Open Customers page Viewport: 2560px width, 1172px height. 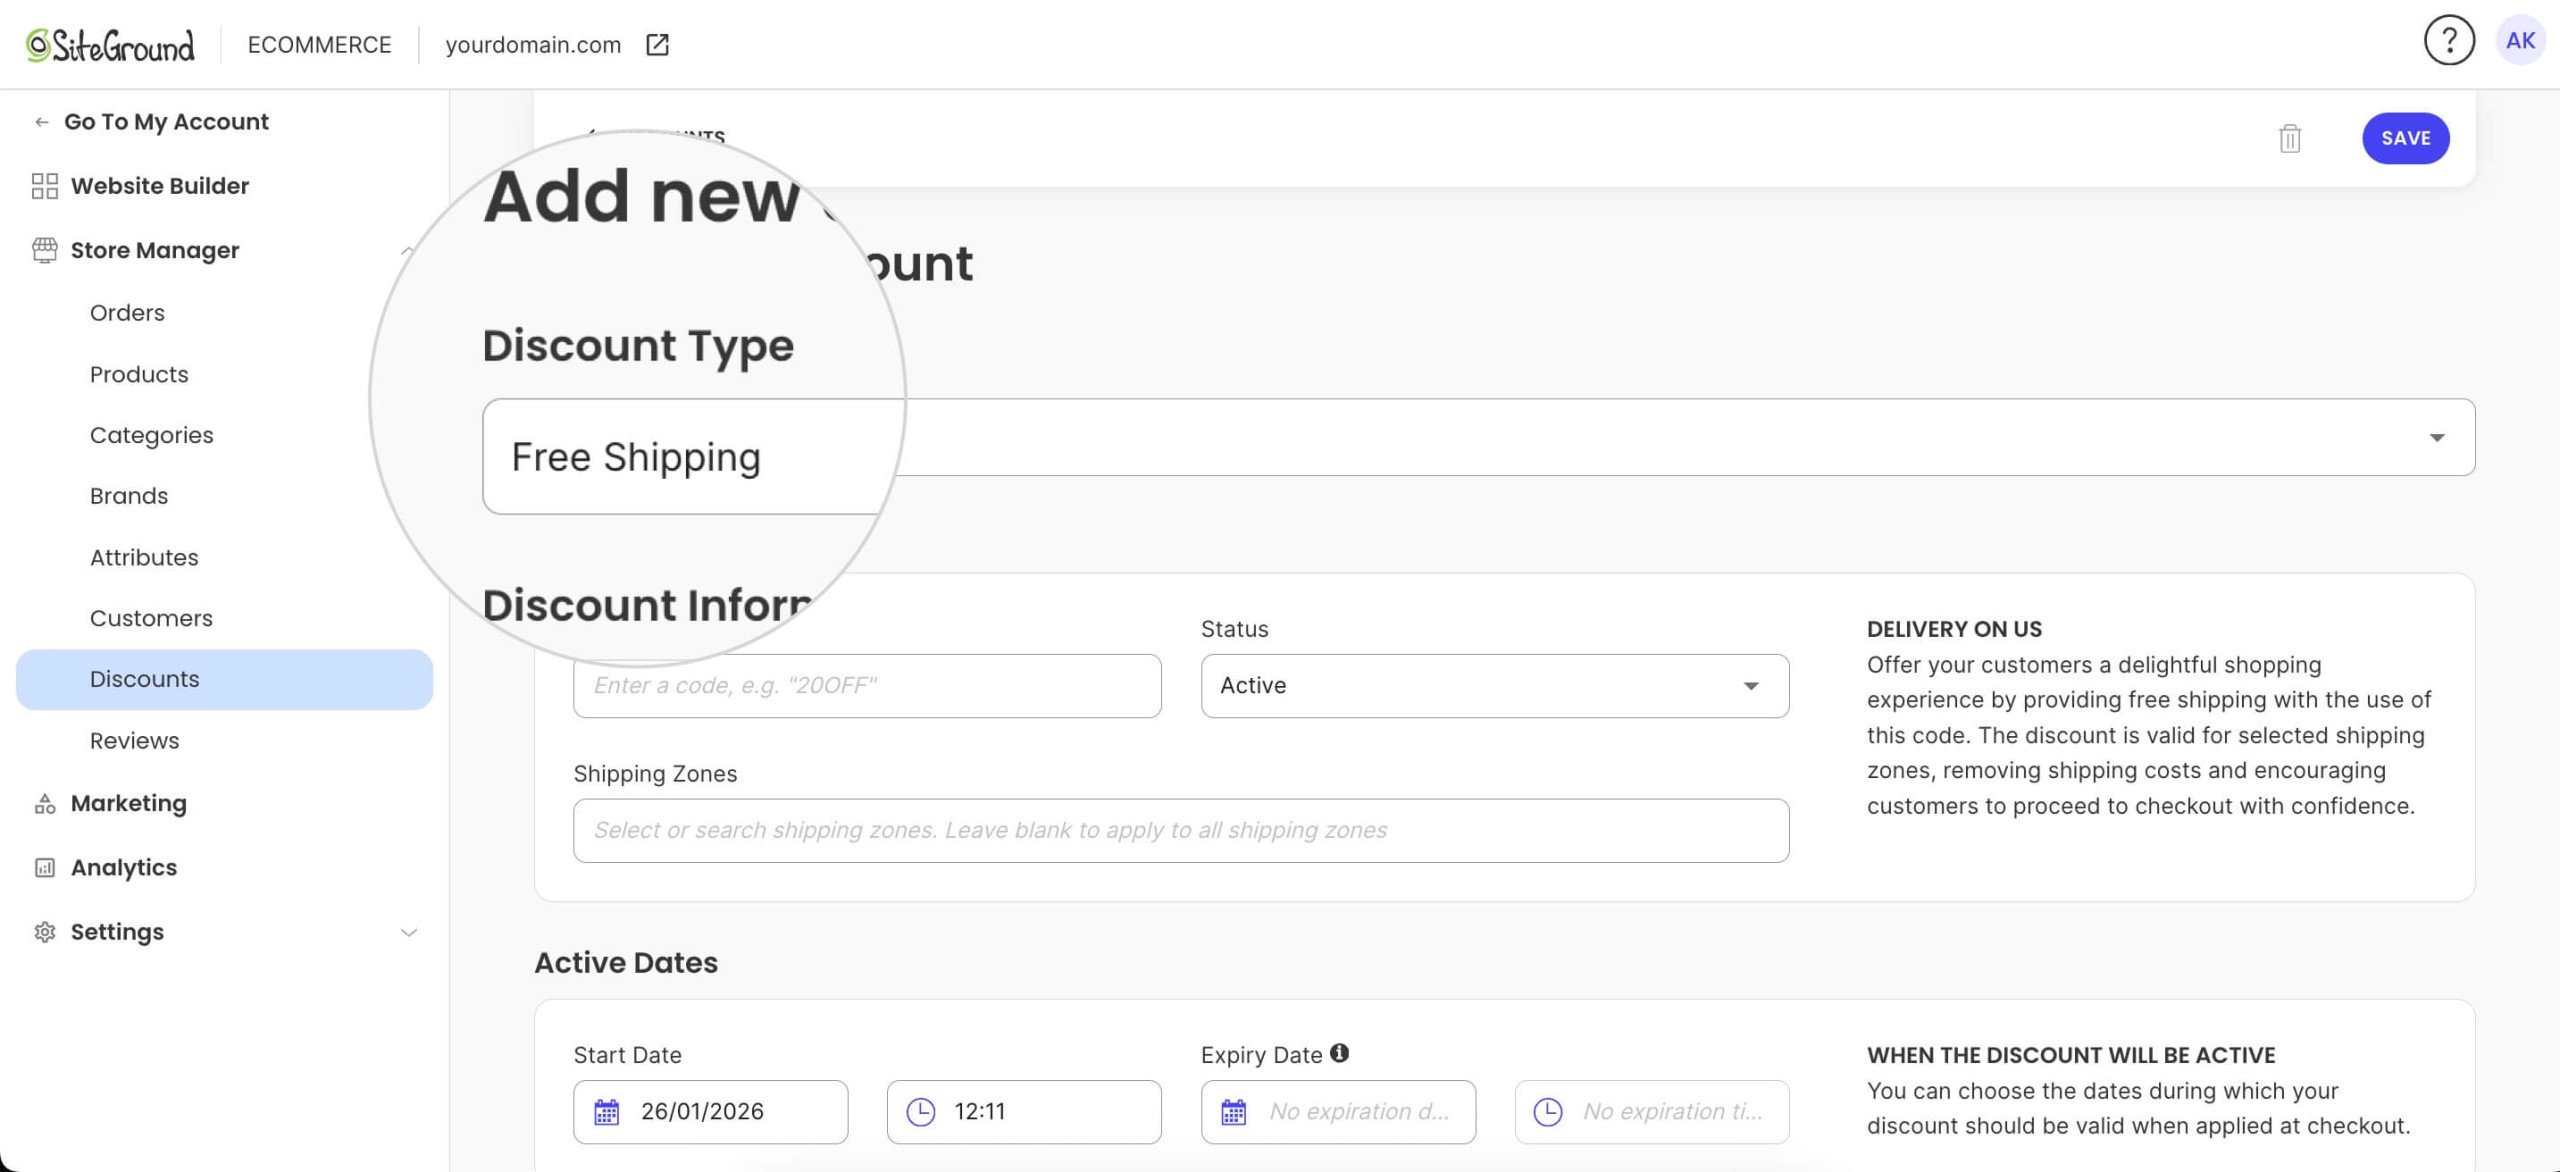151,618
